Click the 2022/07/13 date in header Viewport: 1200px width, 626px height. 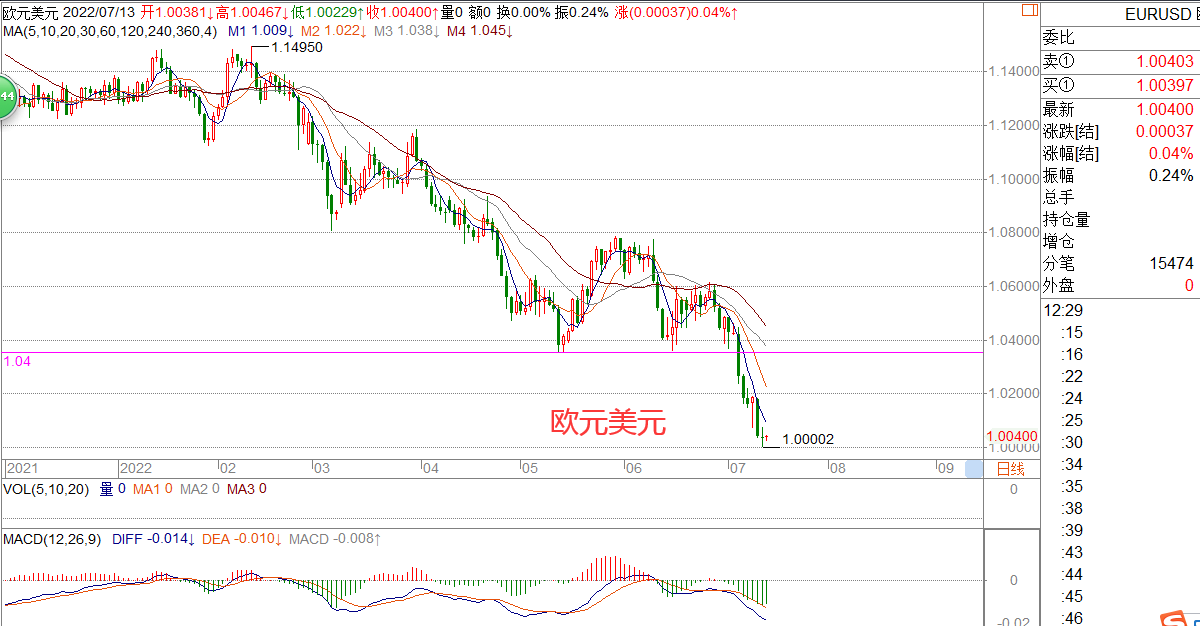100,13
